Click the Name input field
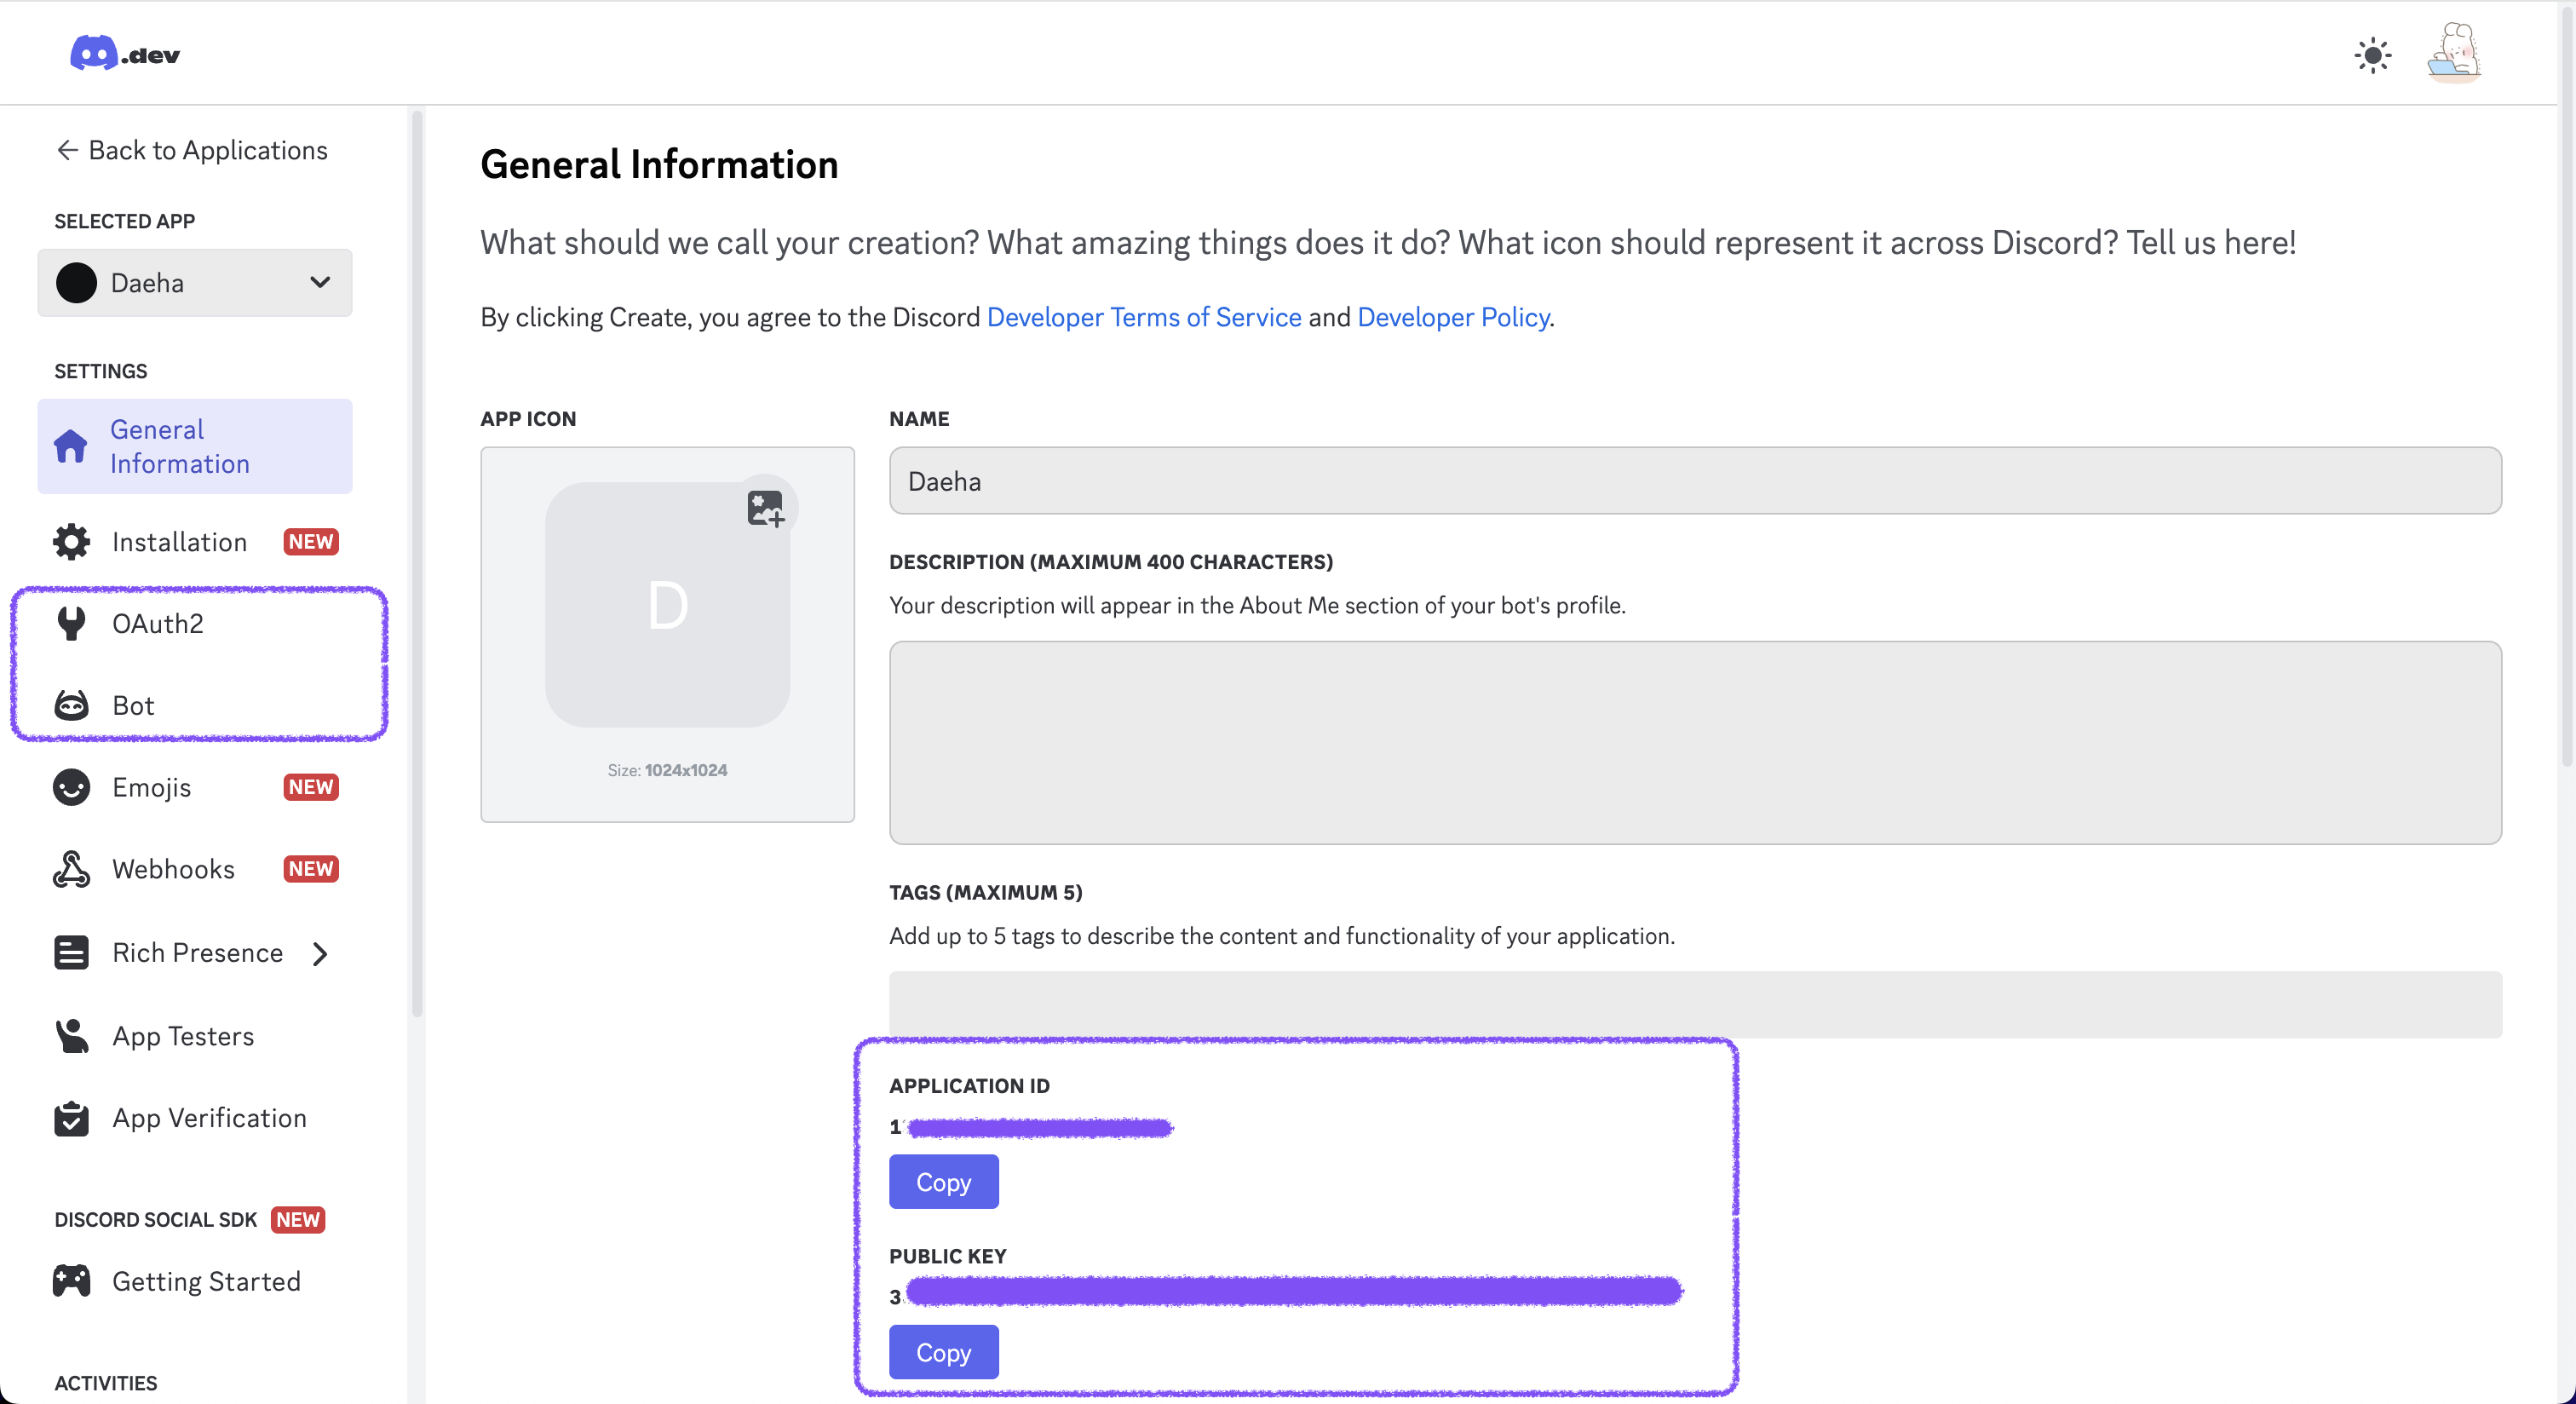This screenshot has width=2576, height=1404. (x=1695, y=481)
